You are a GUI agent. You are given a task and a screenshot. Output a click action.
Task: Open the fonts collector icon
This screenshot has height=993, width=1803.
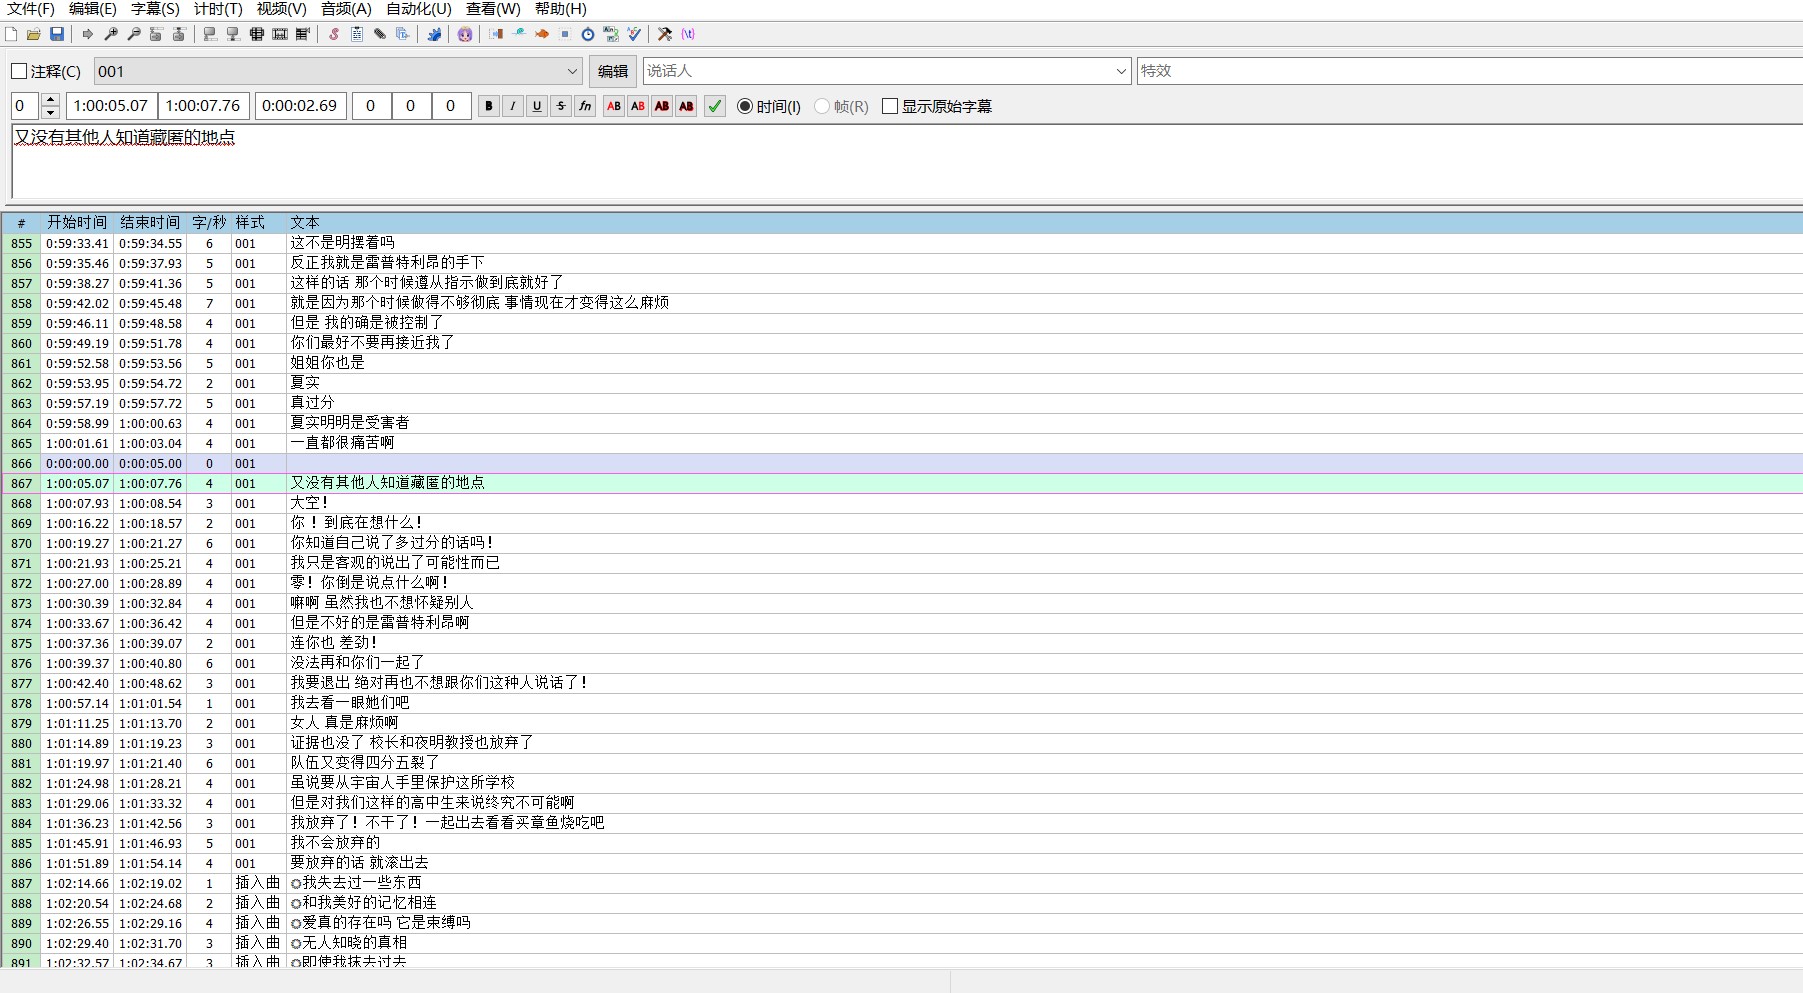(x=403, y=34)
